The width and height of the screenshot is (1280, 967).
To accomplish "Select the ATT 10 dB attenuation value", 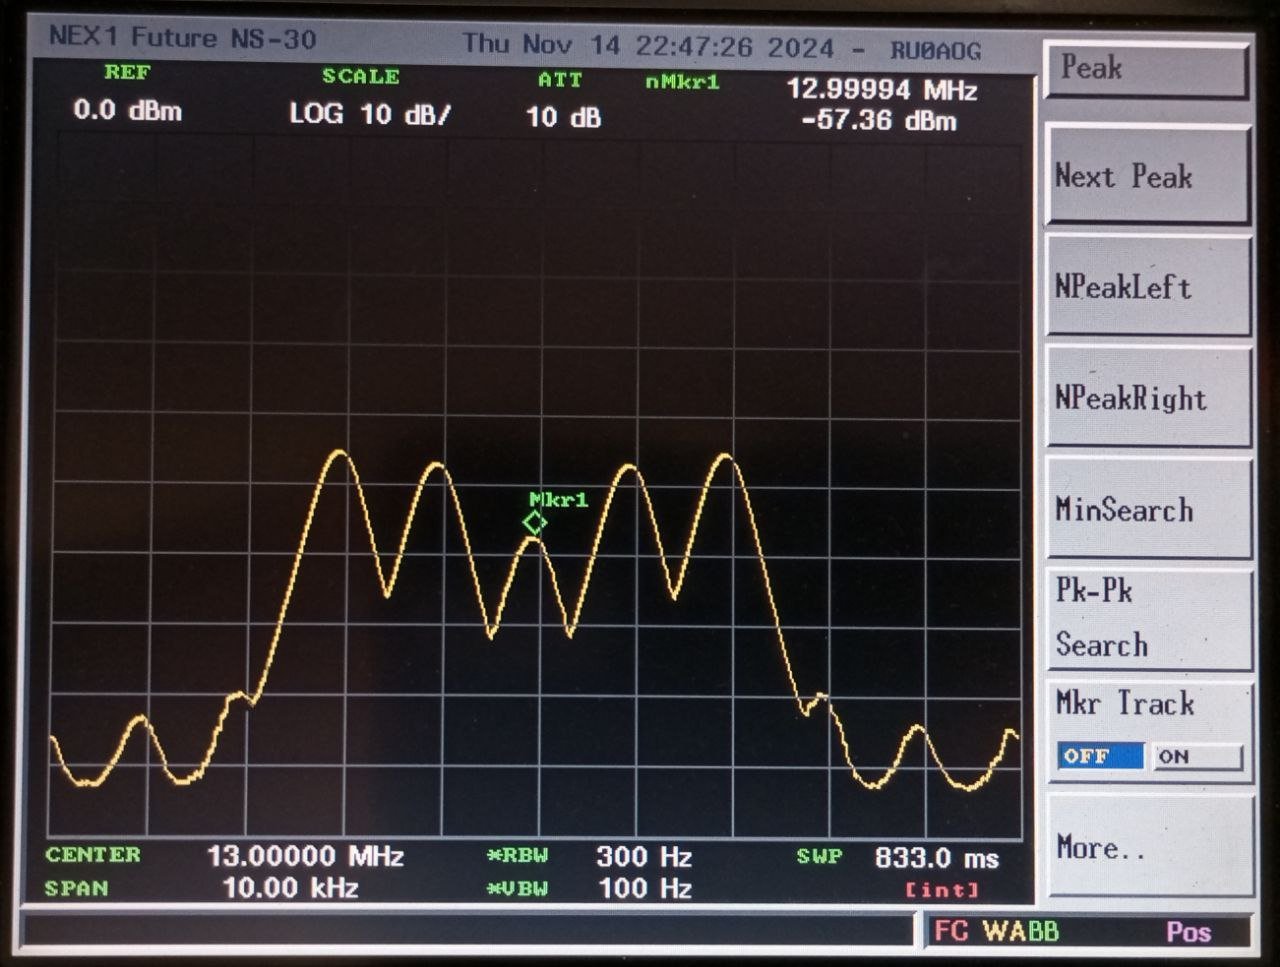I will [x=563, y=117].
